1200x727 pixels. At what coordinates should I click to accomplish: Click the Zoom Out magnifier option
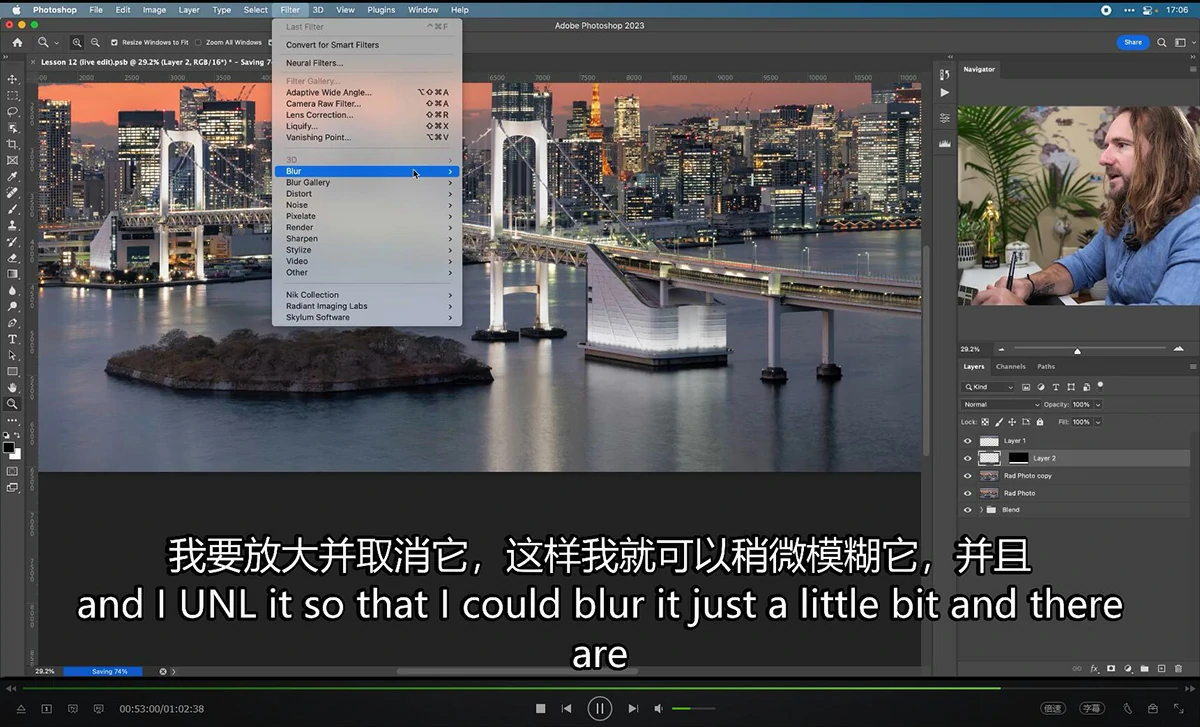coord(95,43)
